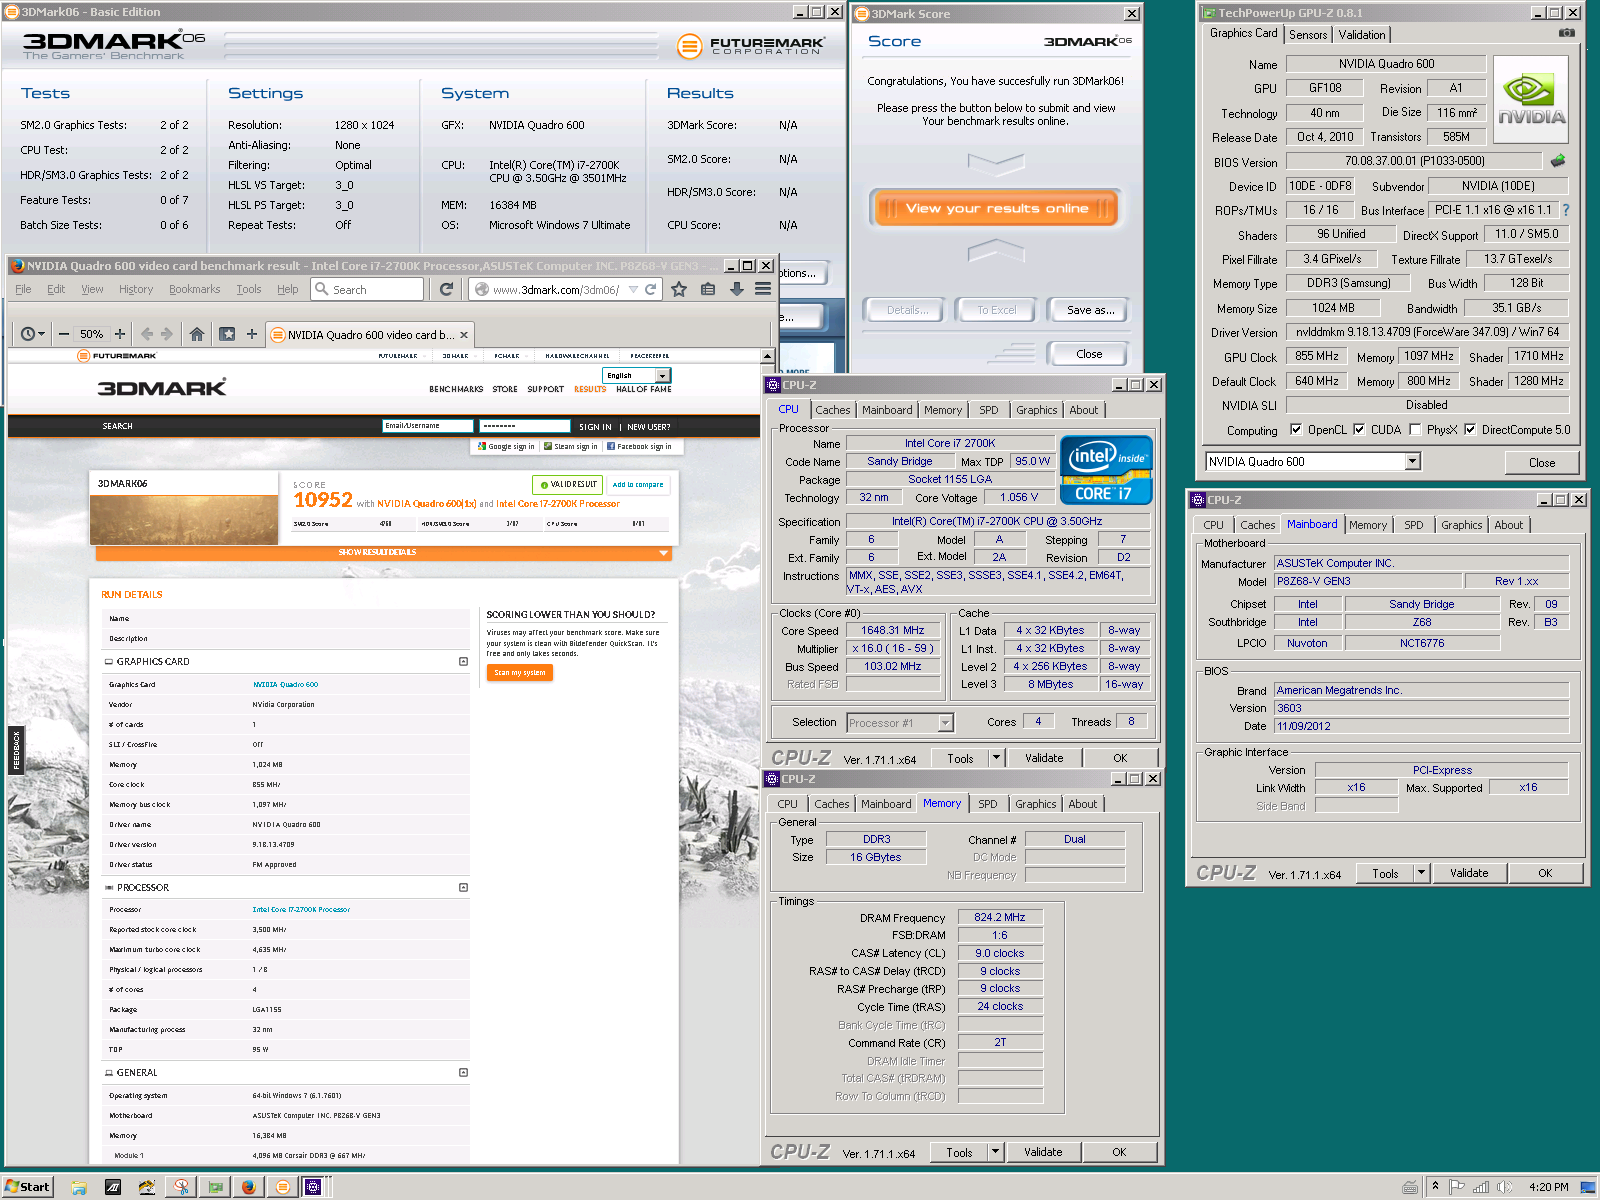Open Processor #1 selection dropdown in CPU-Z
The height and width of the screenshot is (1200, 1600).
coord(946,722)
